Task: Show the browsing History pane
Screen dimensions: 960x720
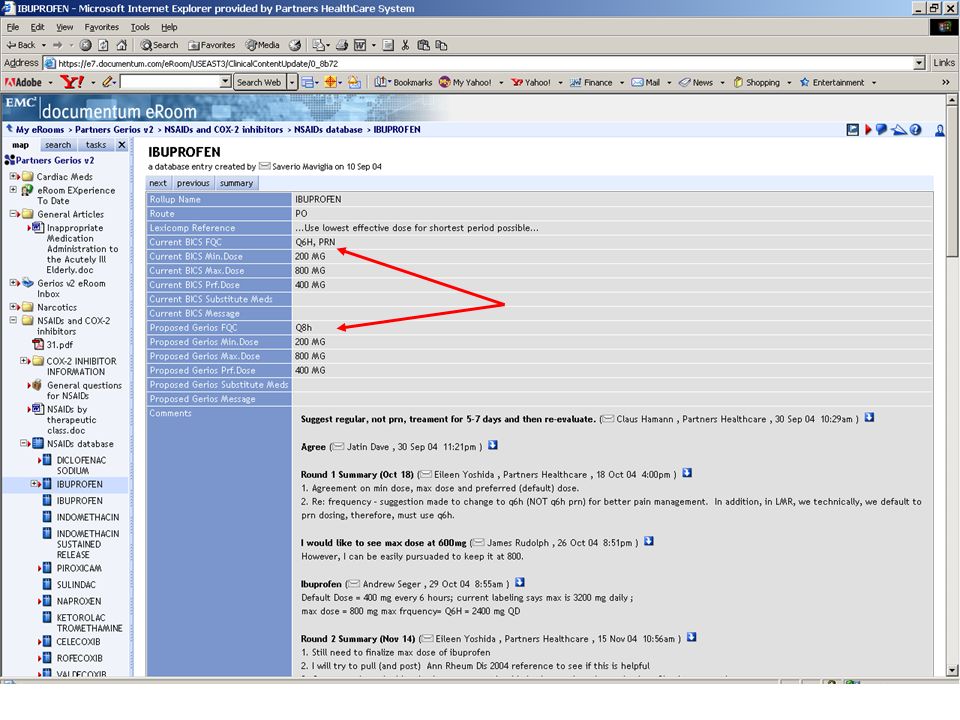Action: [x=295, y=45]
